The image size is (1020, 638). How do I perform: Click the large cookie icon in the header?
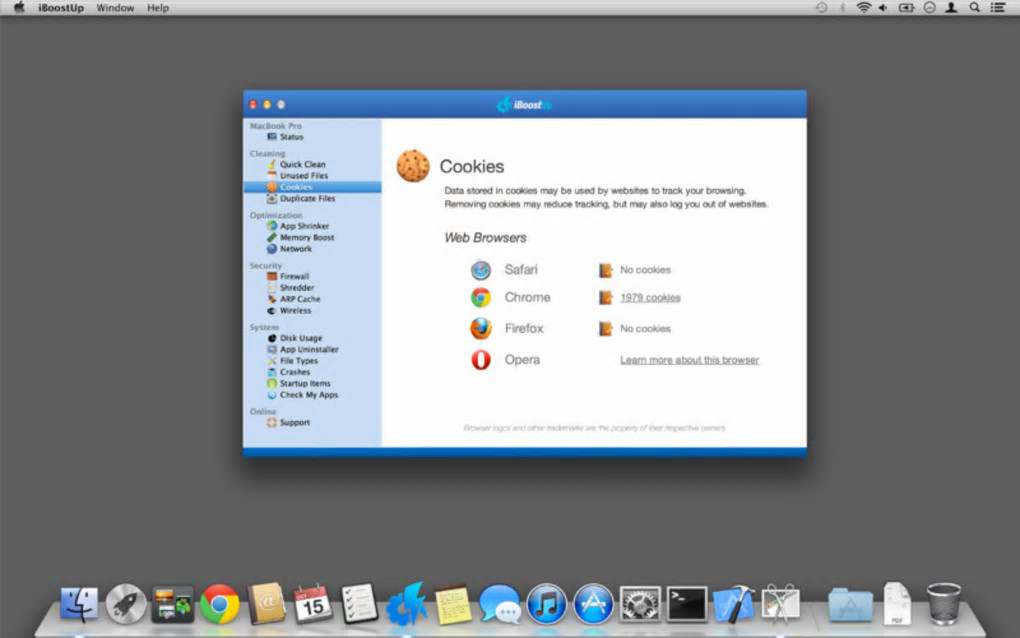[413, 166]
